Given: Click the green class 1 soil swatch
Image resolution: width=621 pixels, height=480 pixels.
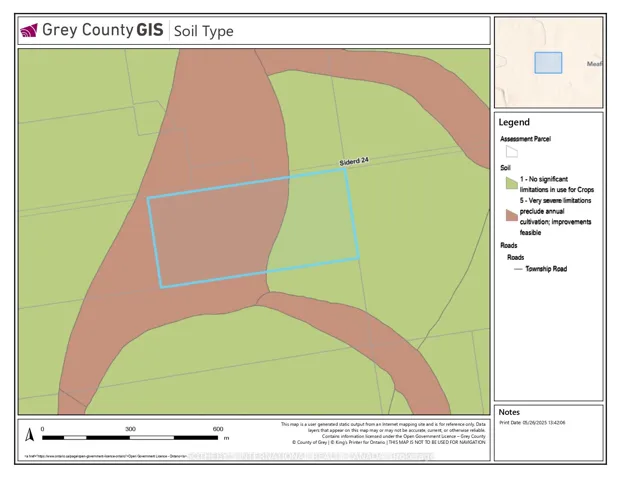Looking at the screenshot, I should click(511, 183).
